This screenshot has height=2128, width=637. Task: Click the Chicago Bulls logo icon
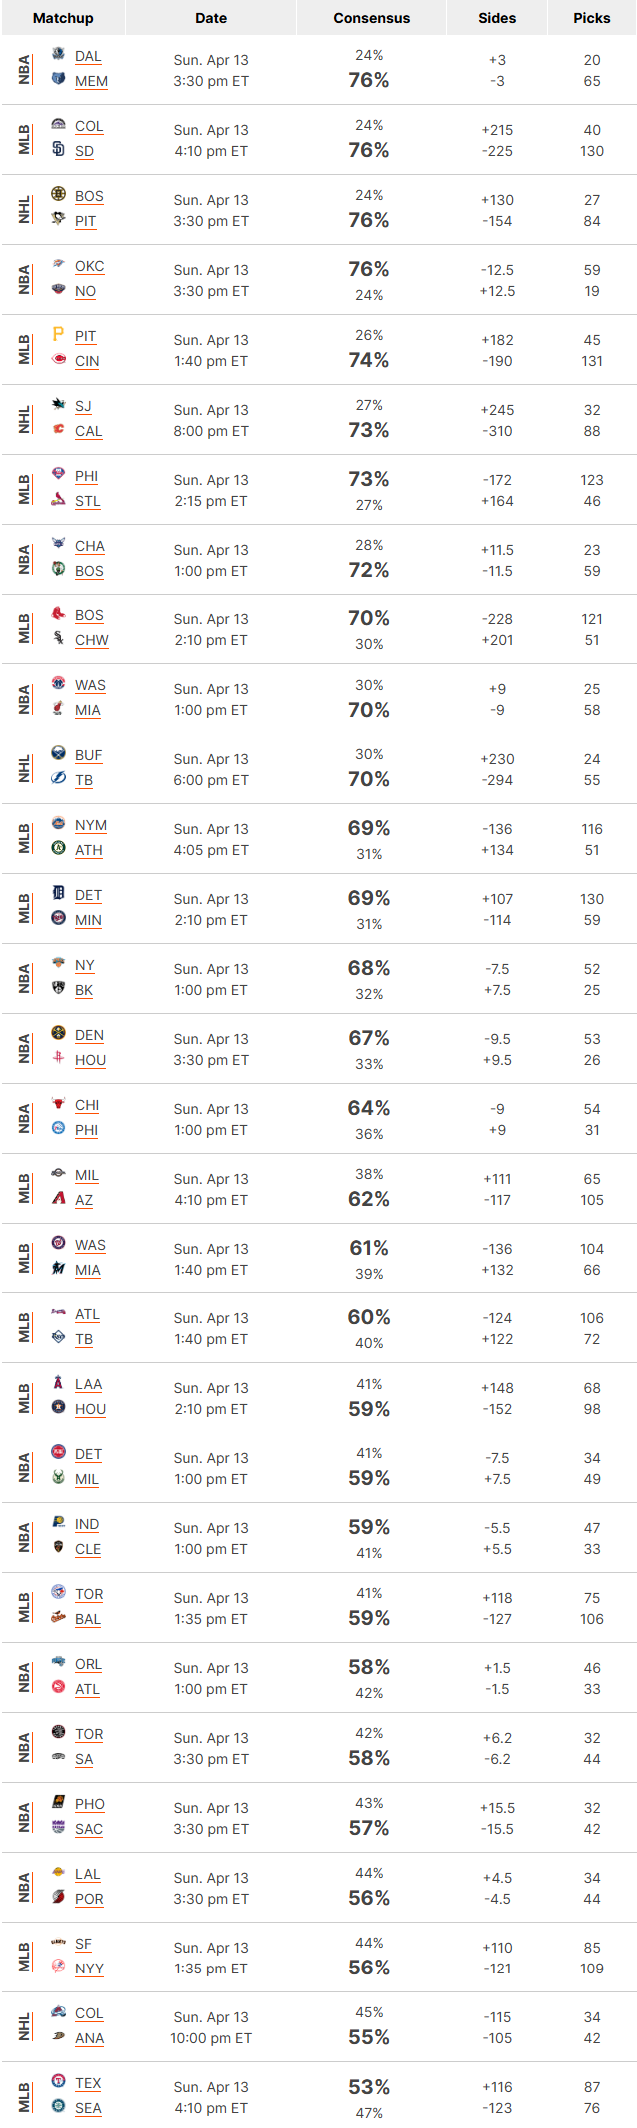tap(58, 1103)
